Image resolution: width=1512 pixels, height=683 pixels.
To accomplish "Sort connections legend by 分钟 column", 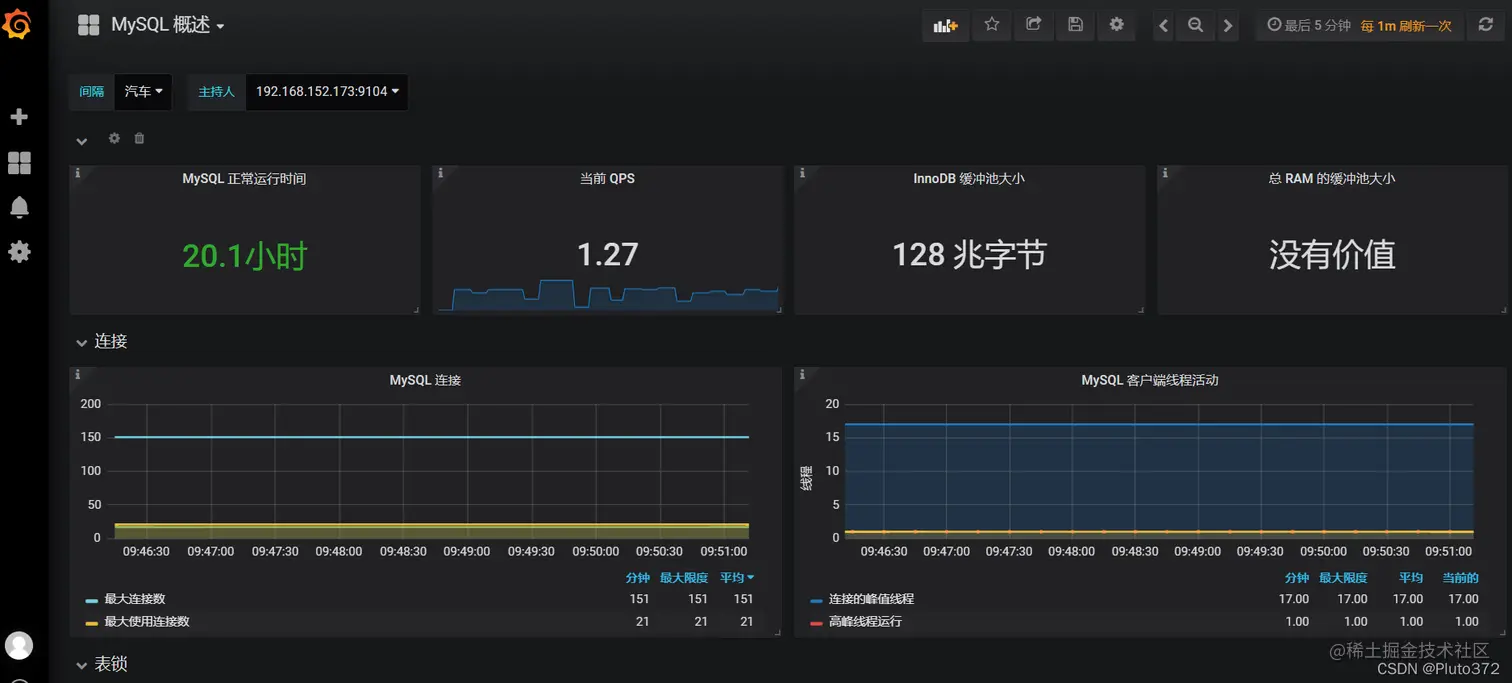I will pos(638,578).
